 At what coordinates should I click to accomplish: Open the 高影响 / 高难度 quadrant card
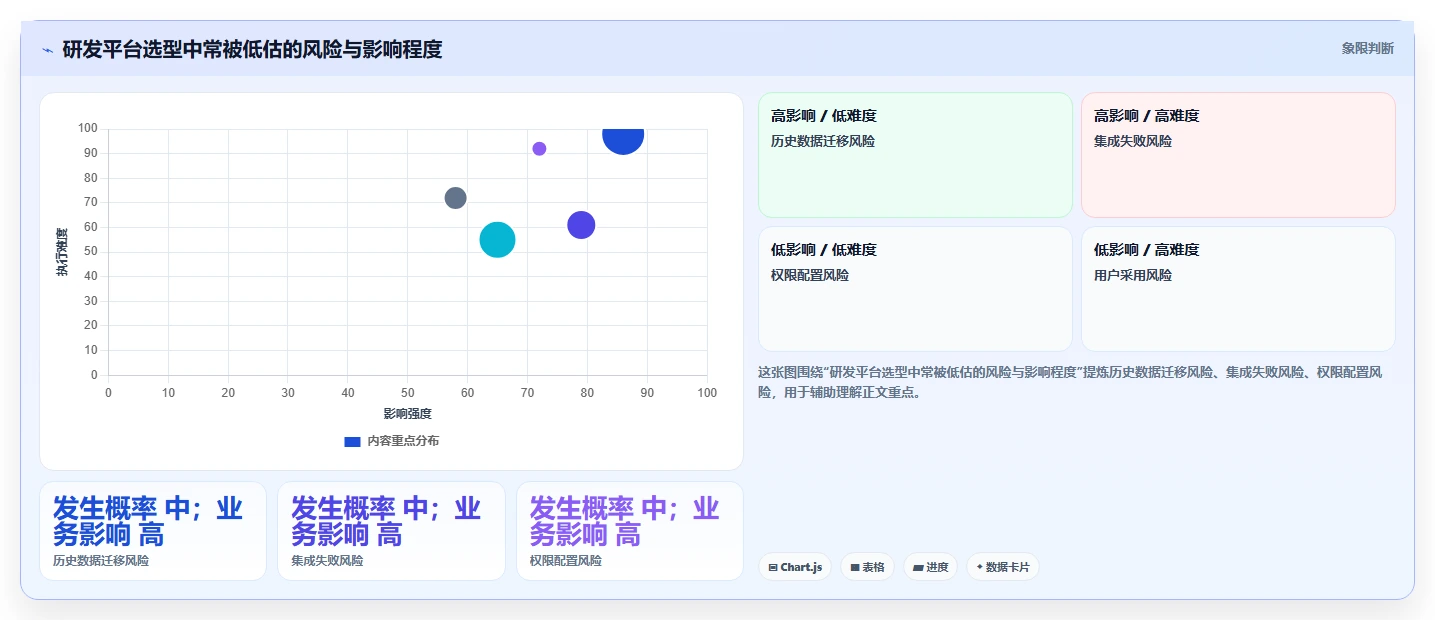1238,155
